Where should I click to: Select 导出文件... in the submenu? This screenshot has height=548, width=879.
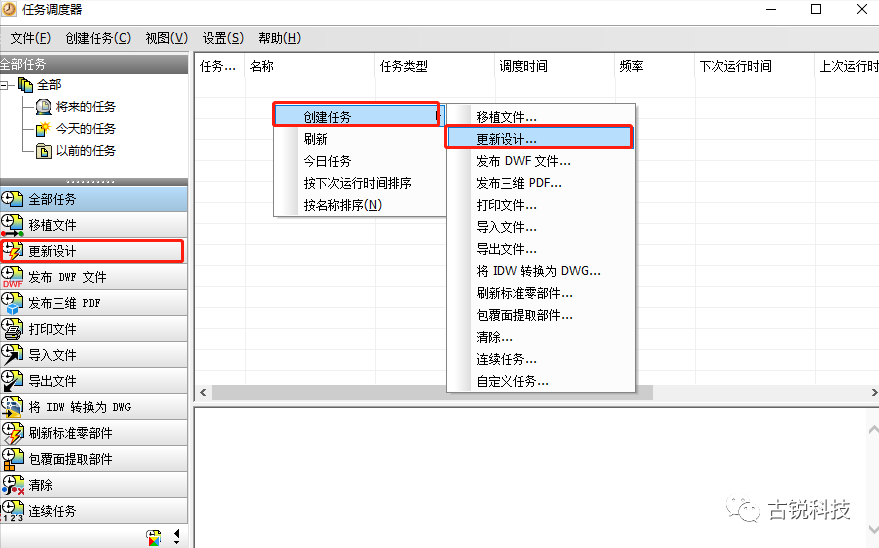[x=541, y=249]
